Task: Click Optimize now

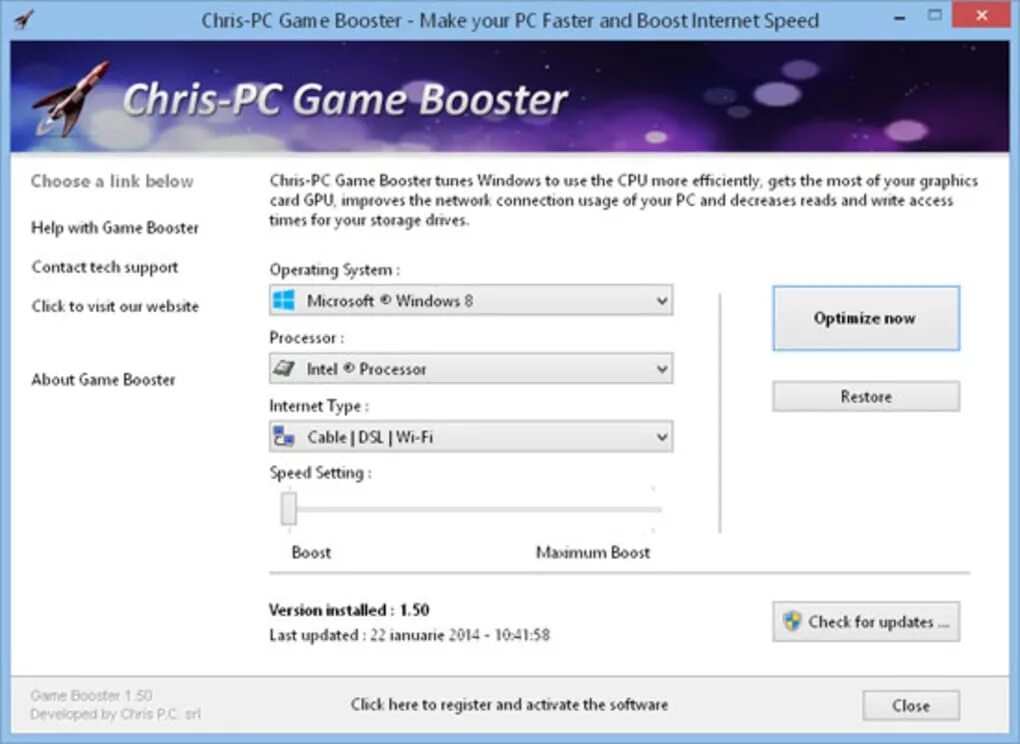Action: (x=864, y=318)
